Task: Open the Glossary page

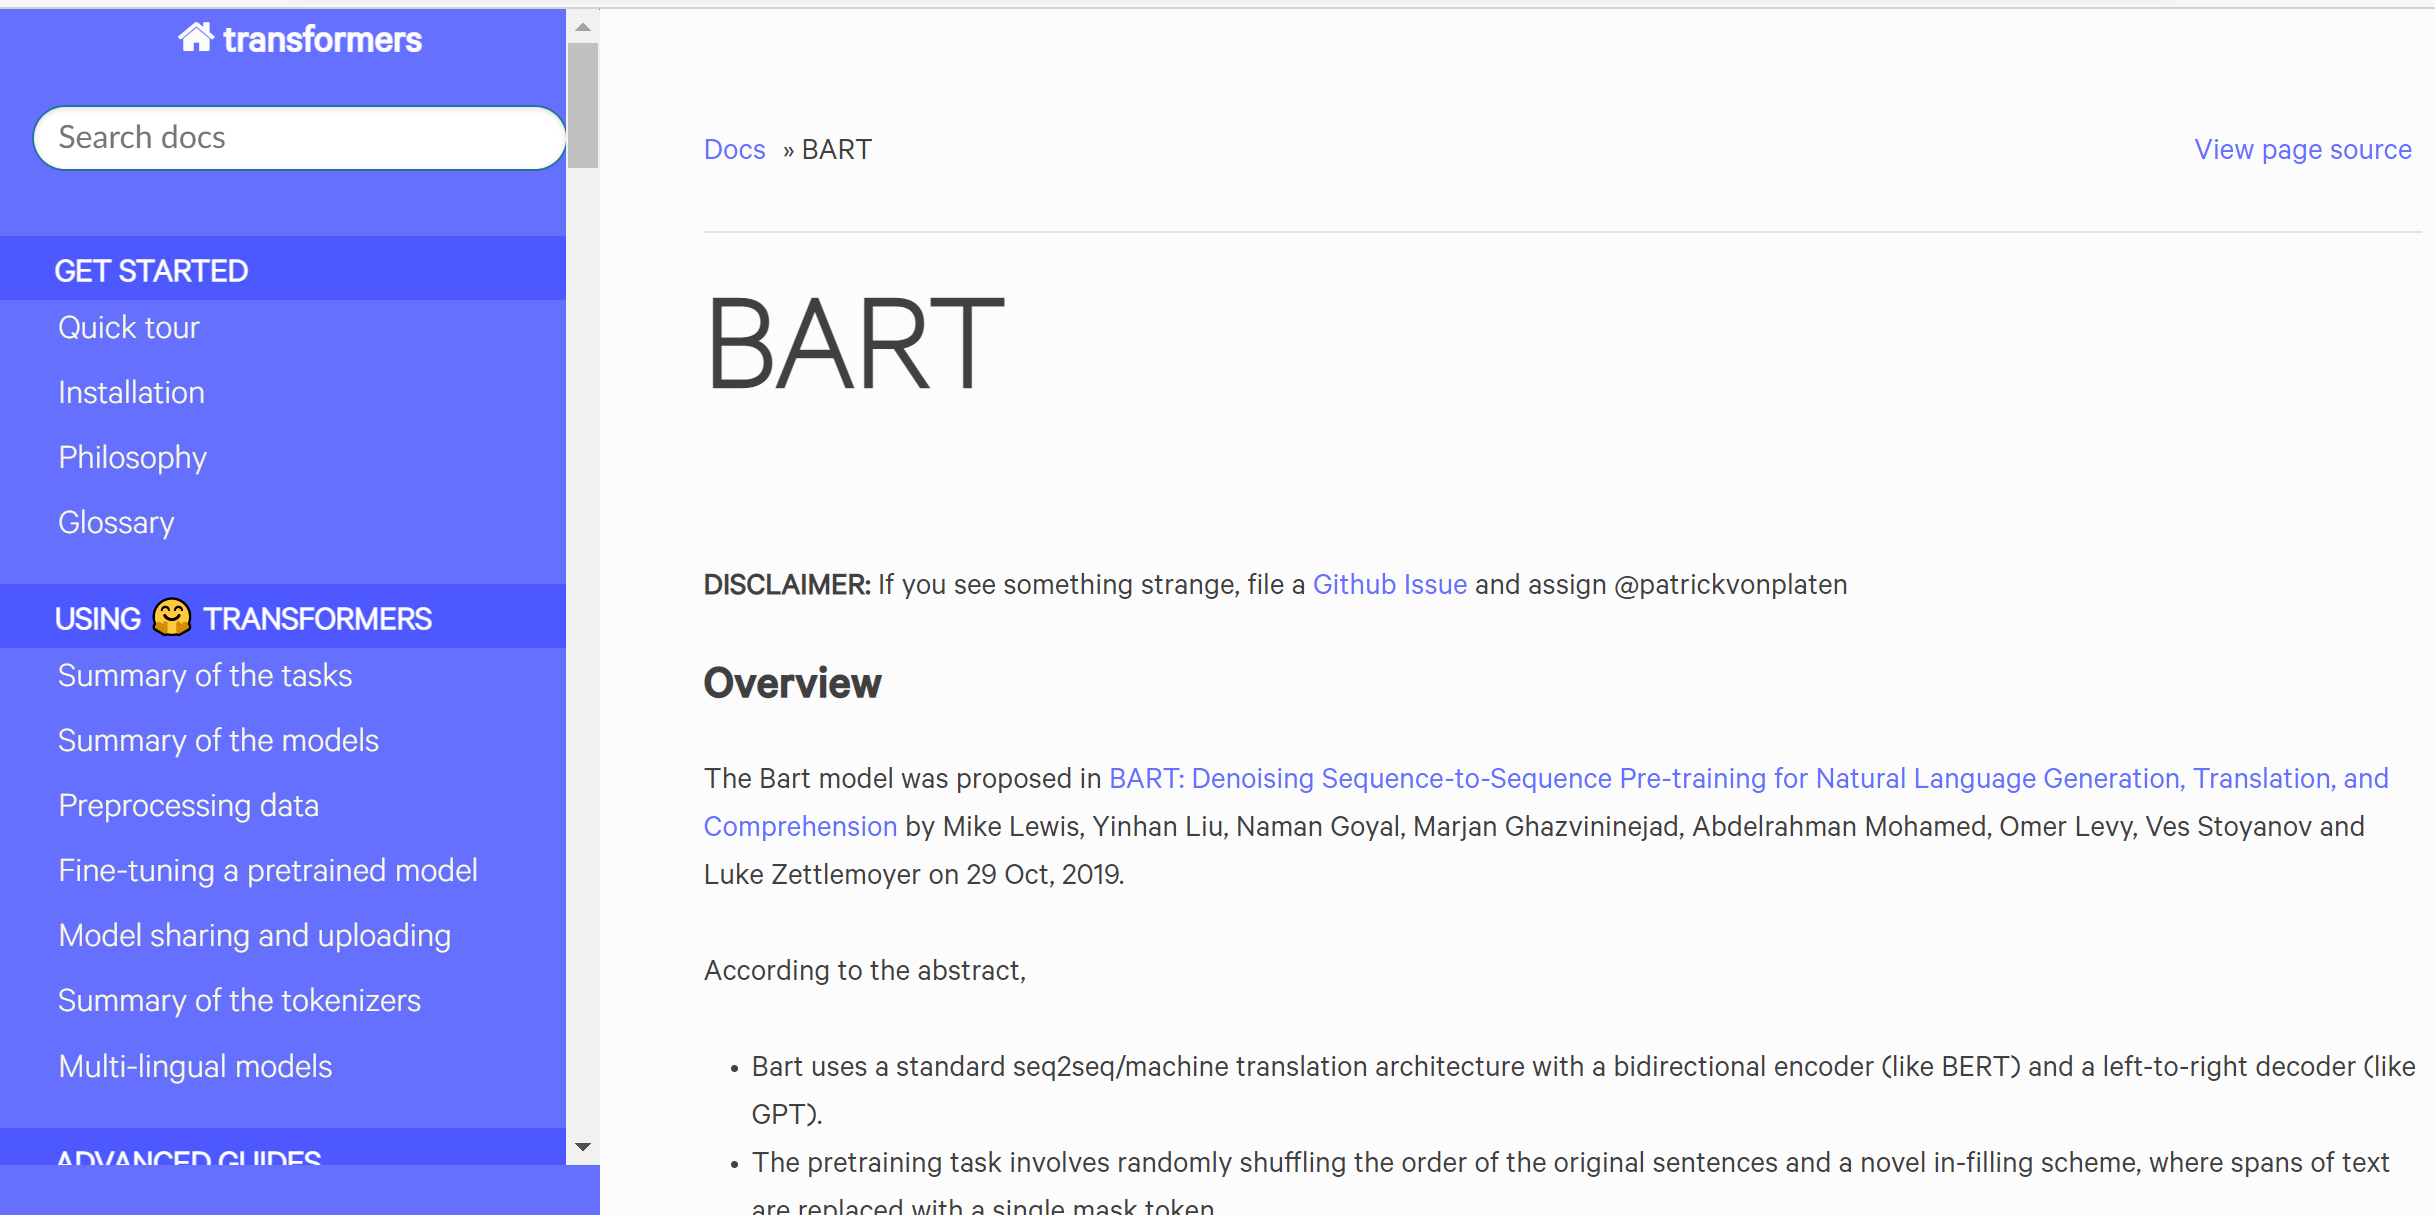Action: pos(116,523)
